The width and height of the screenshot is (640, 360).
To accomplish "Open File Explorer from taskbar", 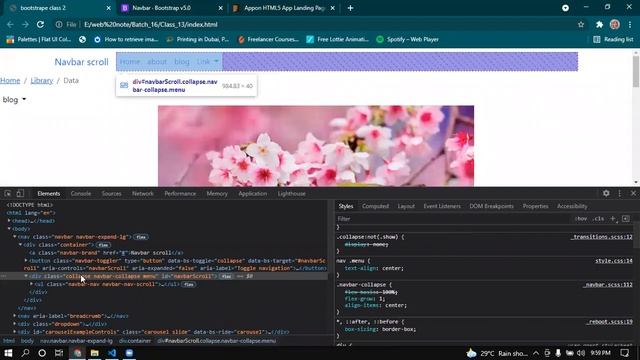I will tap(95, 353).
